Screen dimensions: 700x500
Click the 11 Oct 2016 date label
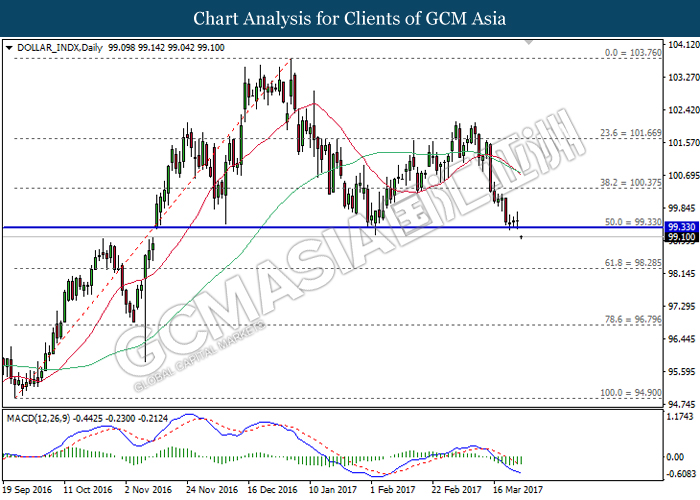pyautogui.click(x=88, y=490)
